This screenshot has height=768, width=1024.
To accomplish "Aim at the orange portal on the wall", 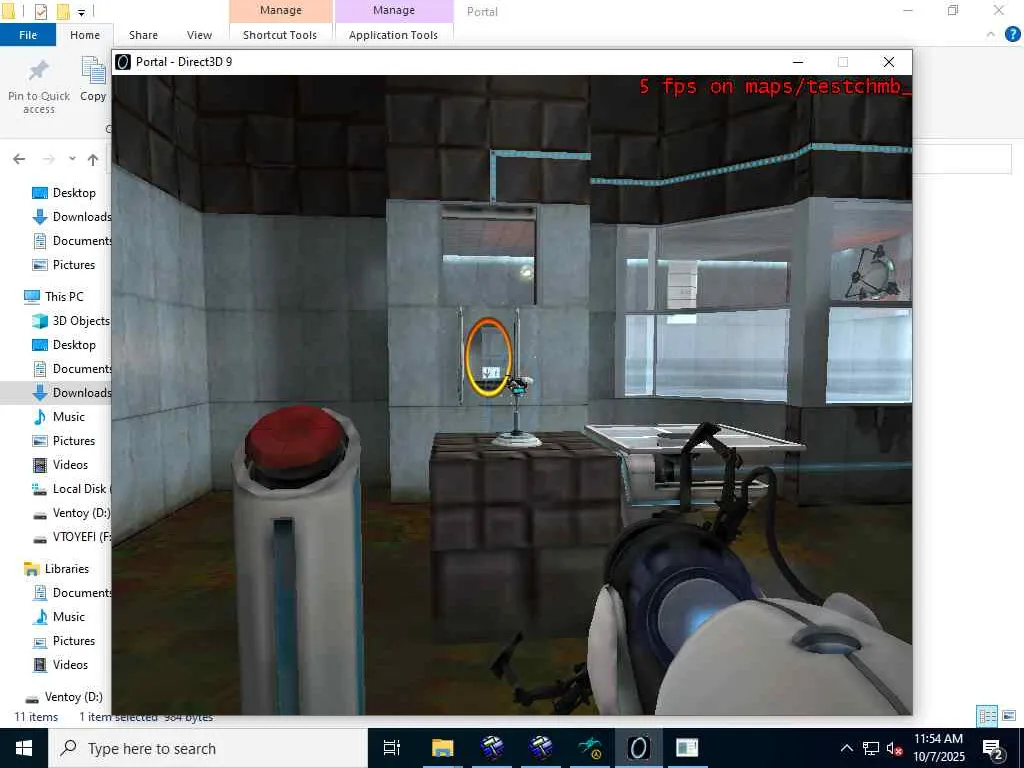I will (x=488, y=357).
